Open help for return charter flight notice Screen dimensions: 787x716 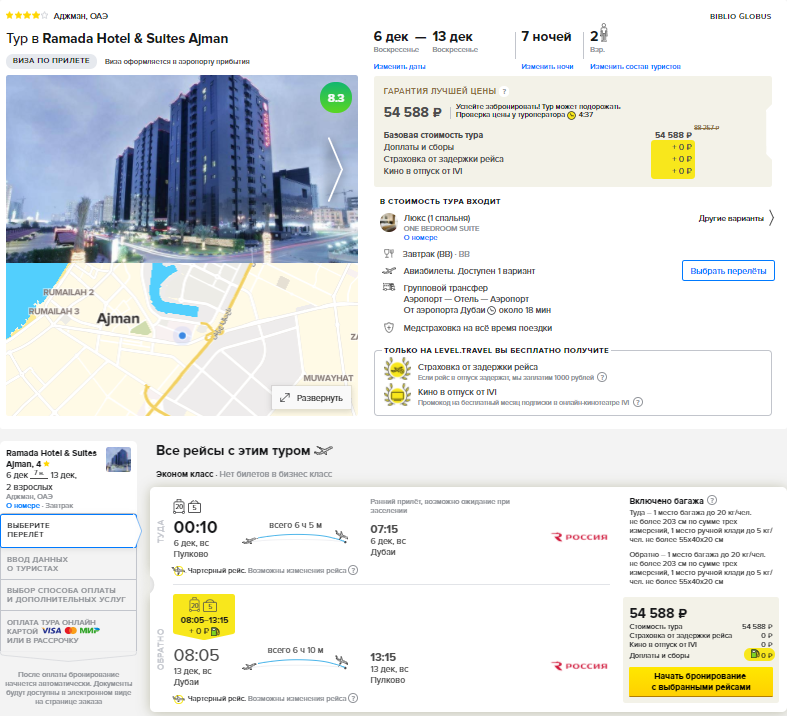(353, 698)
